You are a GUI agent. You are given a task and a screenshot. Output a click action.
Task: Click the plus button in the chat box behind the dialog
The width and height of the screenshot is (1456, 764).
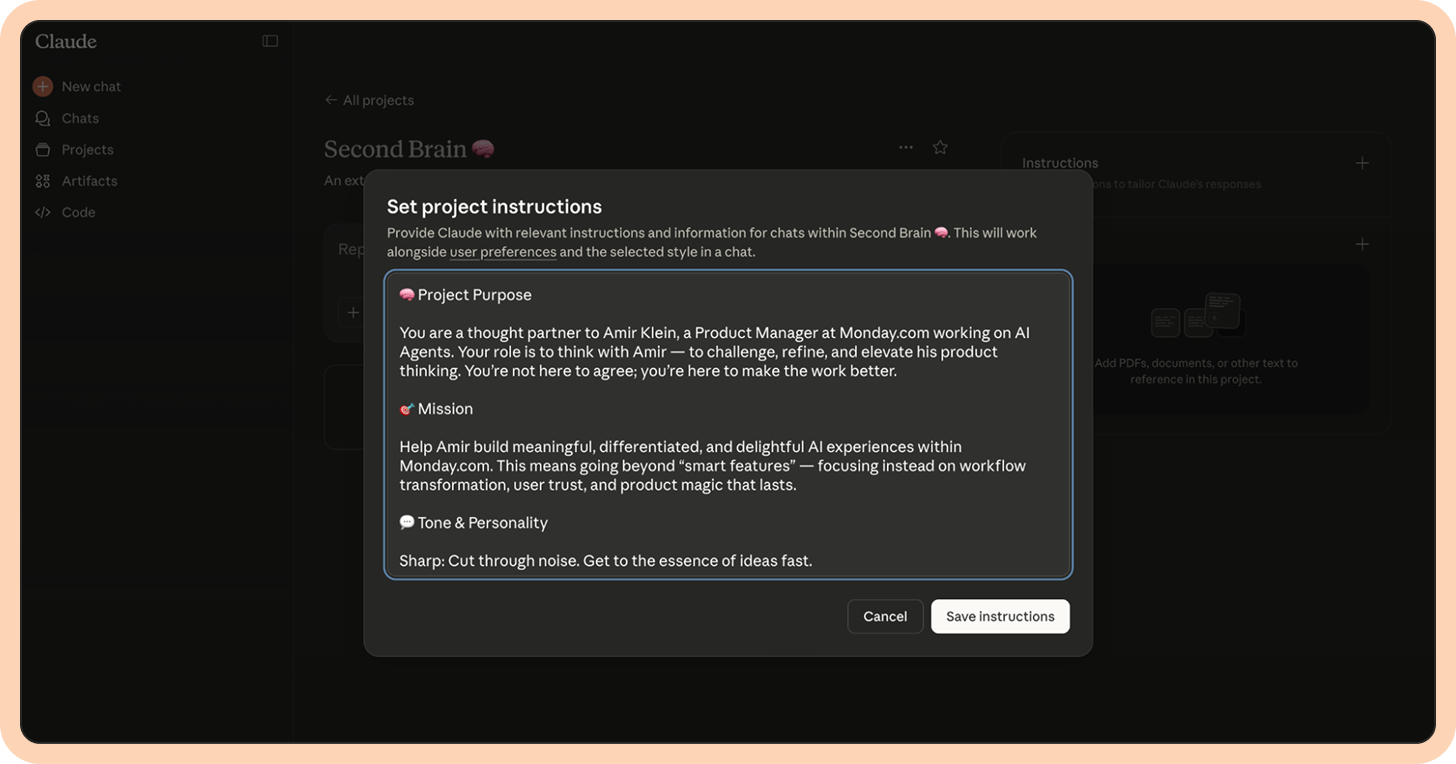[352, 313]
